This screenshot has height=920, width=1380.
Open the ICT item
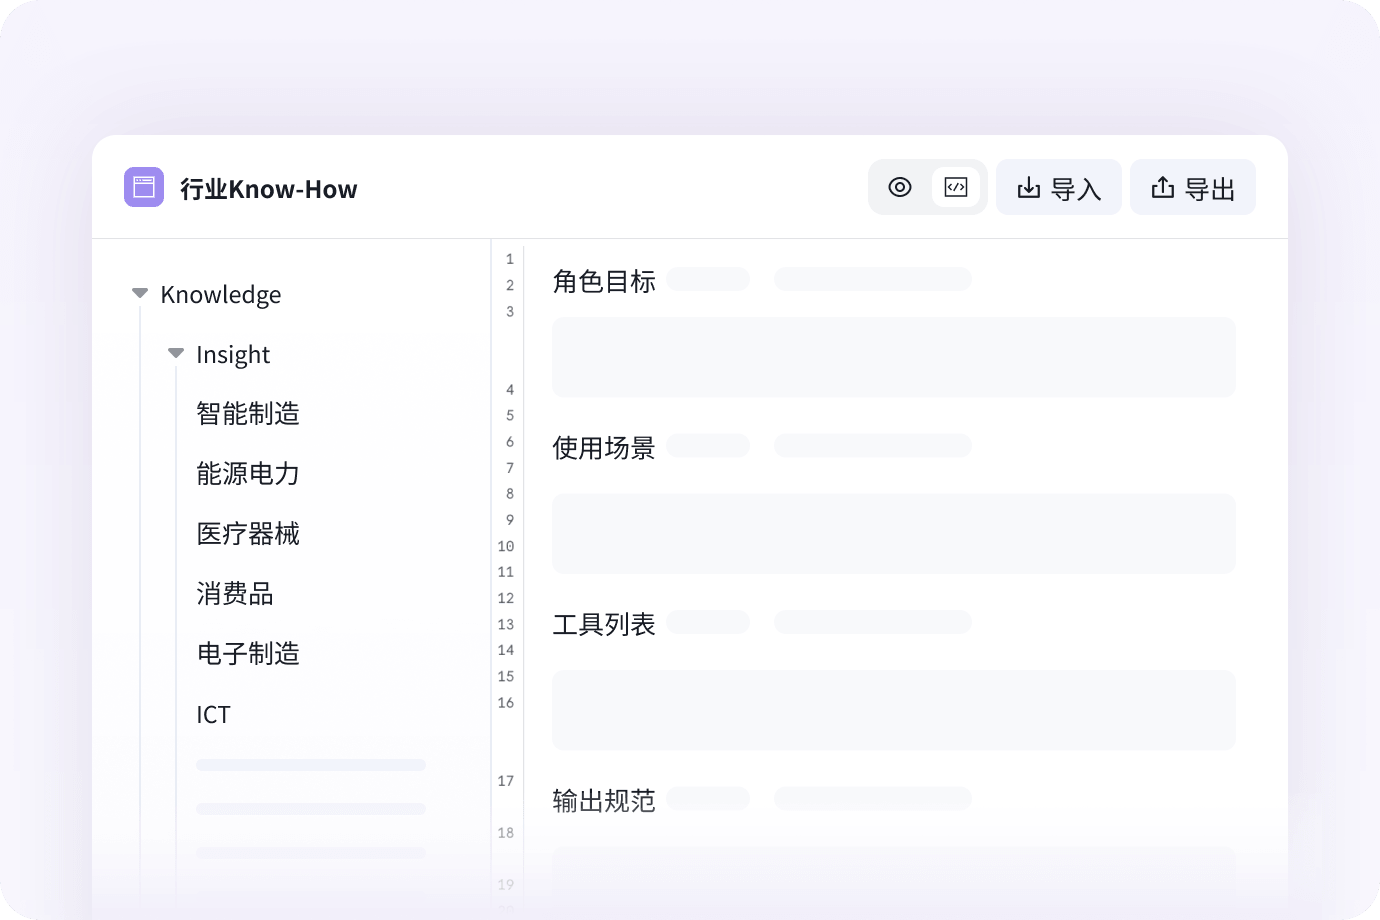(x=213, y=714)
